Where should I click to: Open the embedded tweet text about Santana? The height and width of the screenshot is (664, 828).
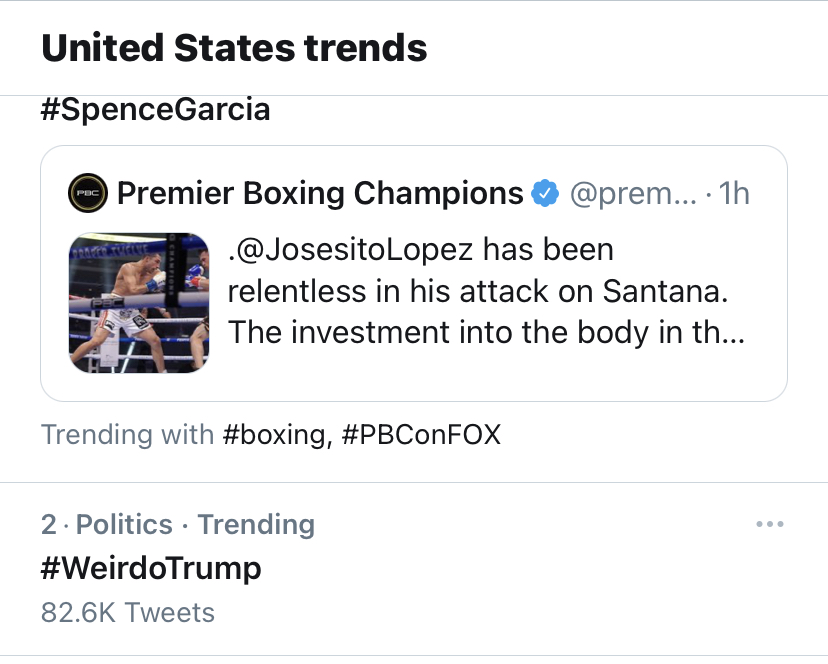(486, 292)
